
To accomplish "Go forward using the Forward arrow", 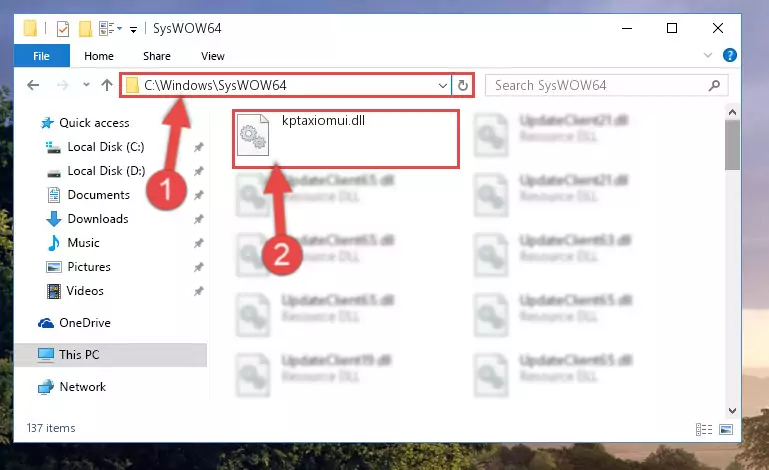I will pos(63,85).
